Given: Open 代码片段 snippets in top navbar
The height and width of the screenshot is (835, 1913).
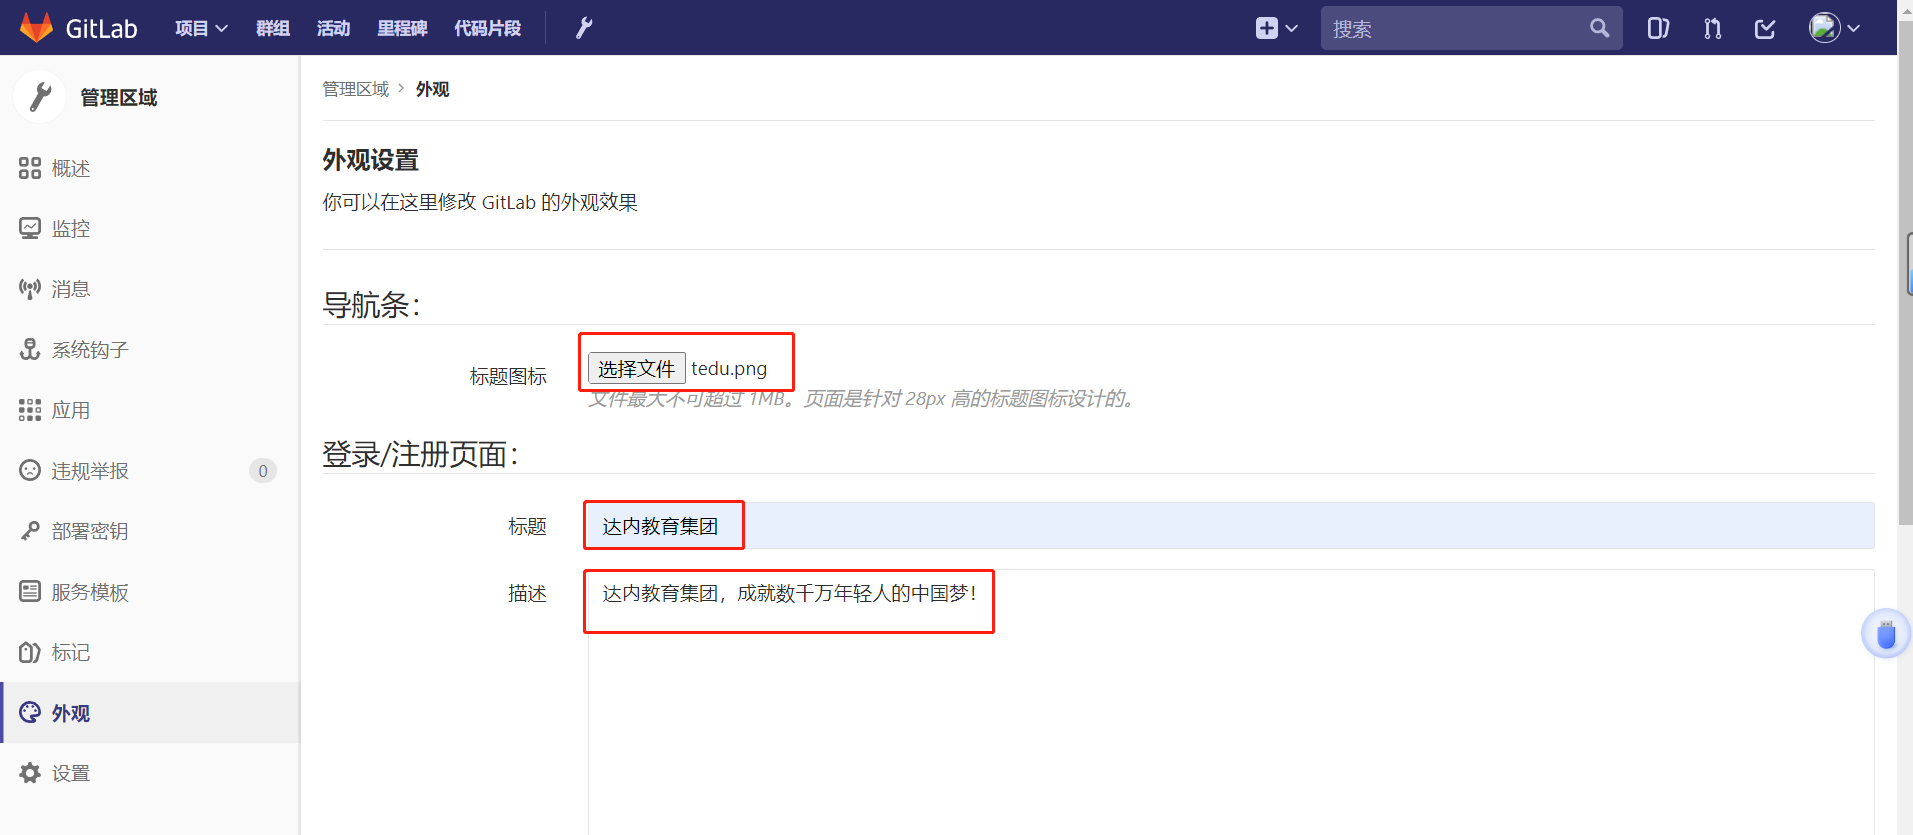Looking at the screenshot, I should tap(488, 28).
